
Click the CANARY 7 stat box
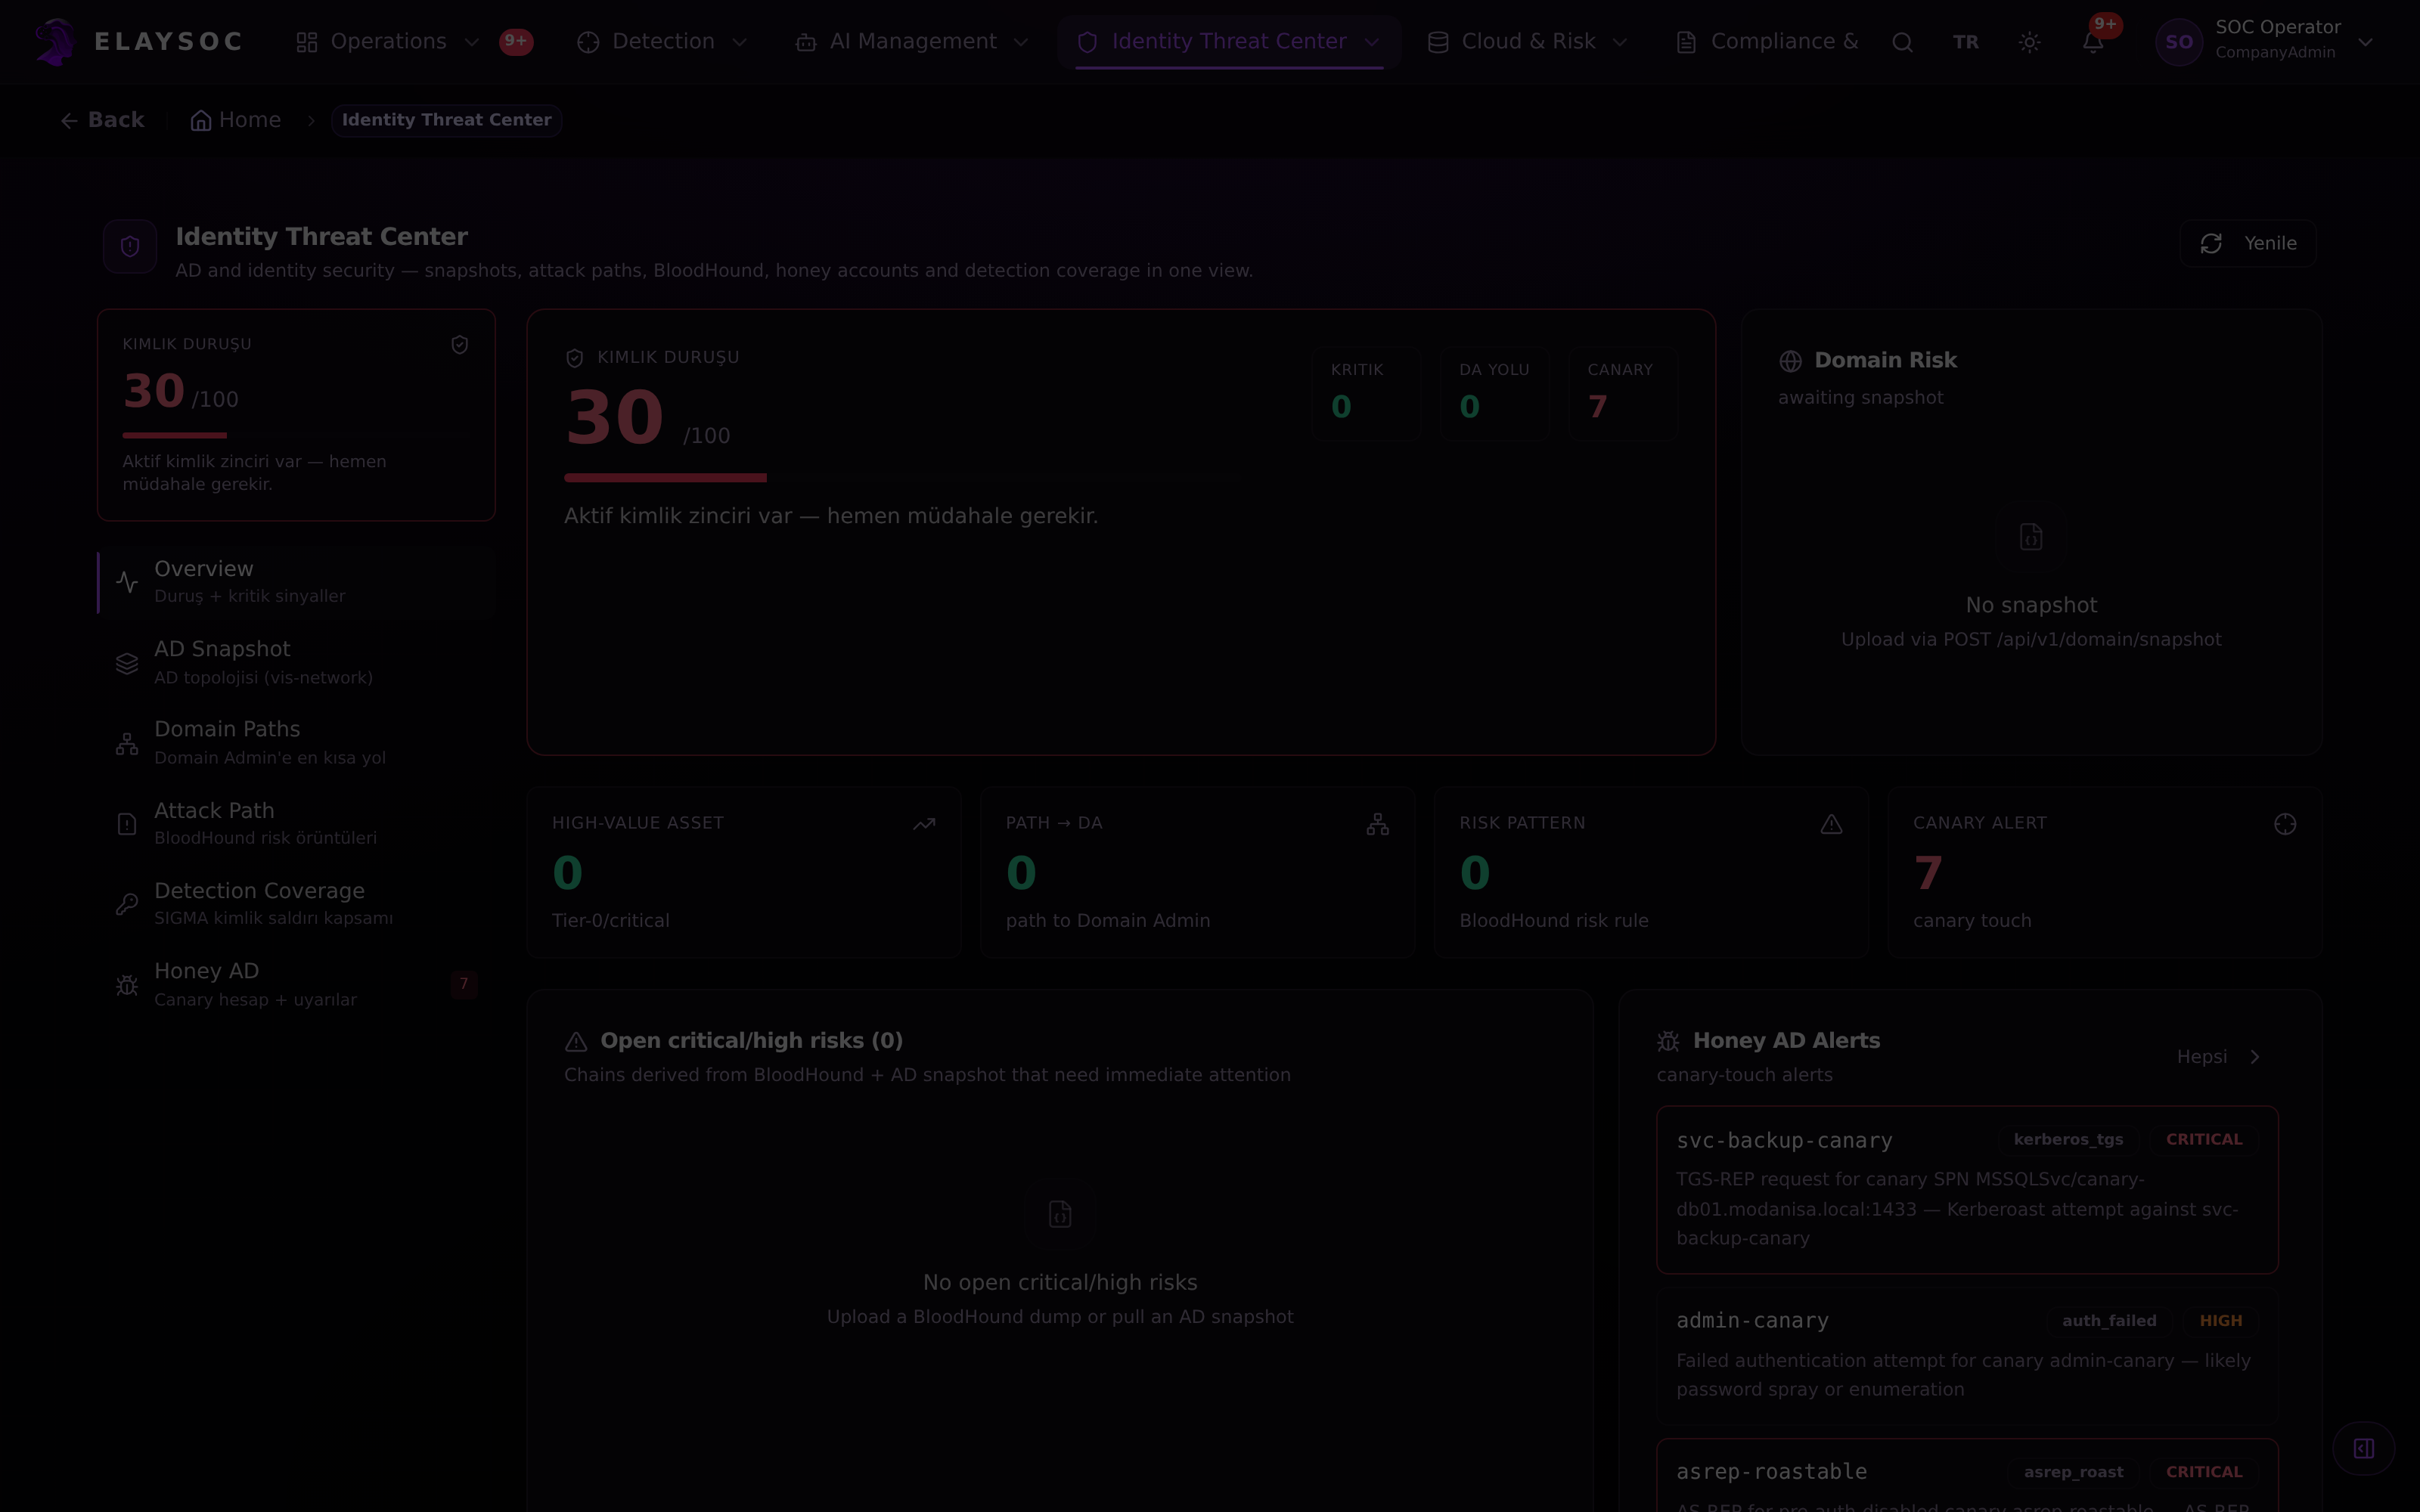tap(1624, 393)
